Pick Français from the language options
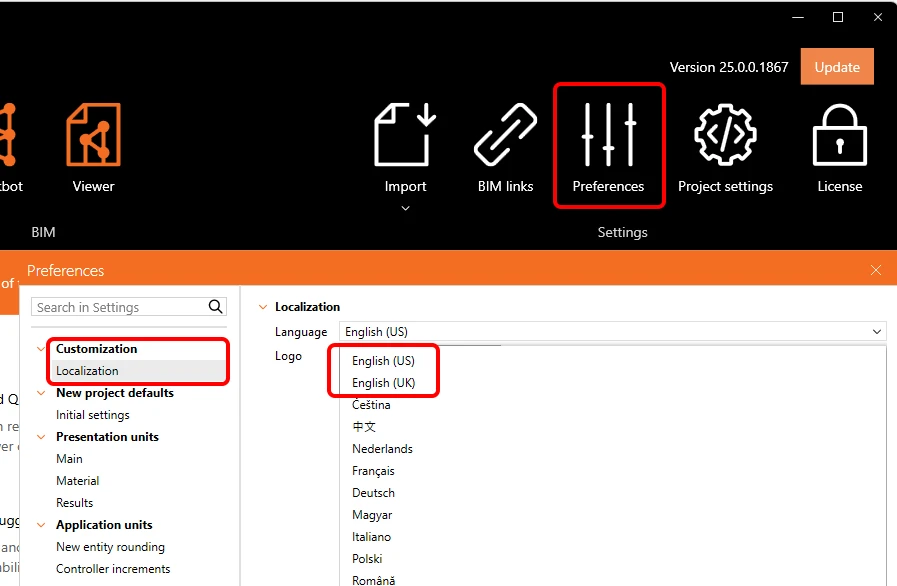Viewport: 897px width, 586px height. 373,471
